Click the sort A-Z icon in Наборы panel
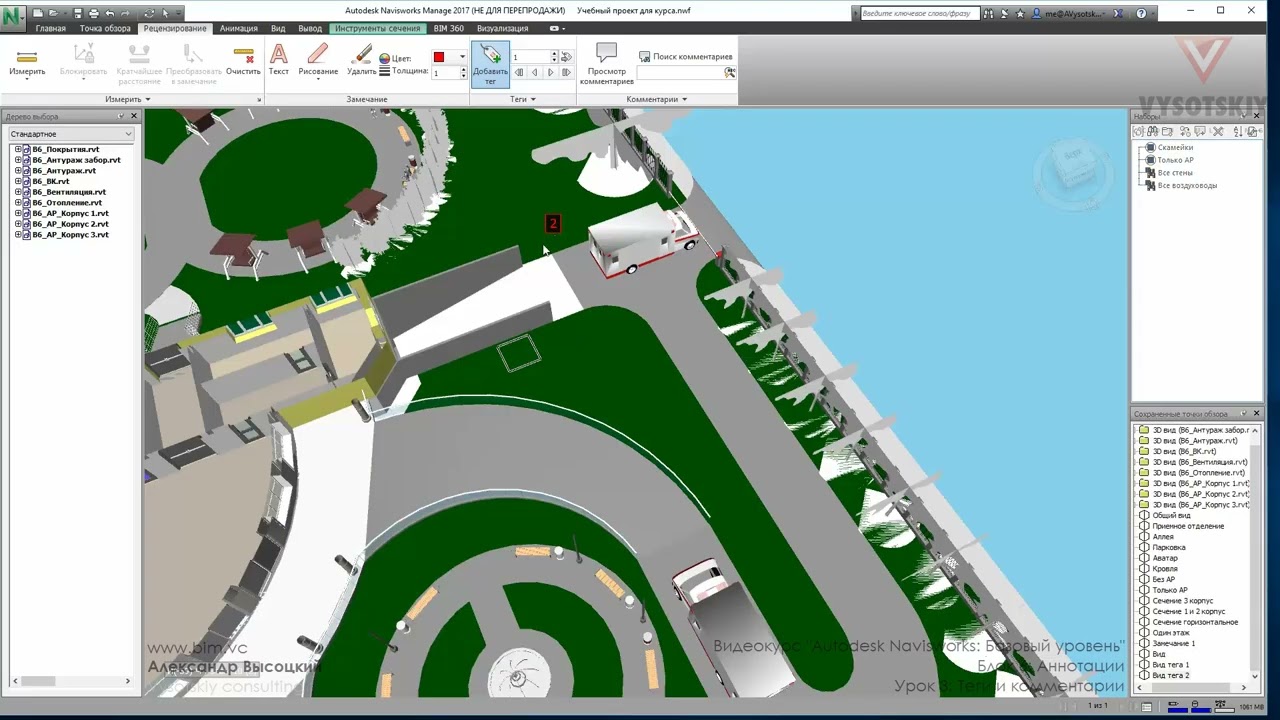The image size is (1280, 720). 1239,132
